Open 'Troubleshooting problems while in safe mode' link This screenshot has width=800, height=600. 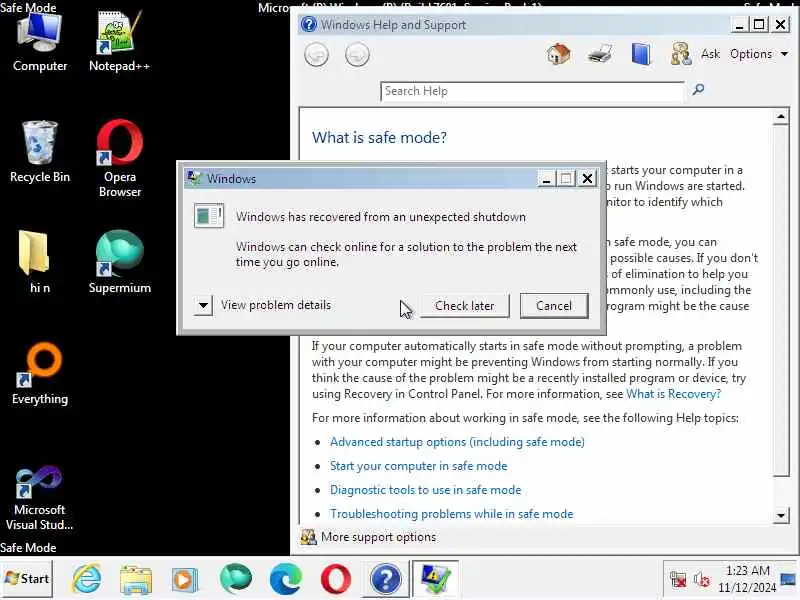click(452, 514)
